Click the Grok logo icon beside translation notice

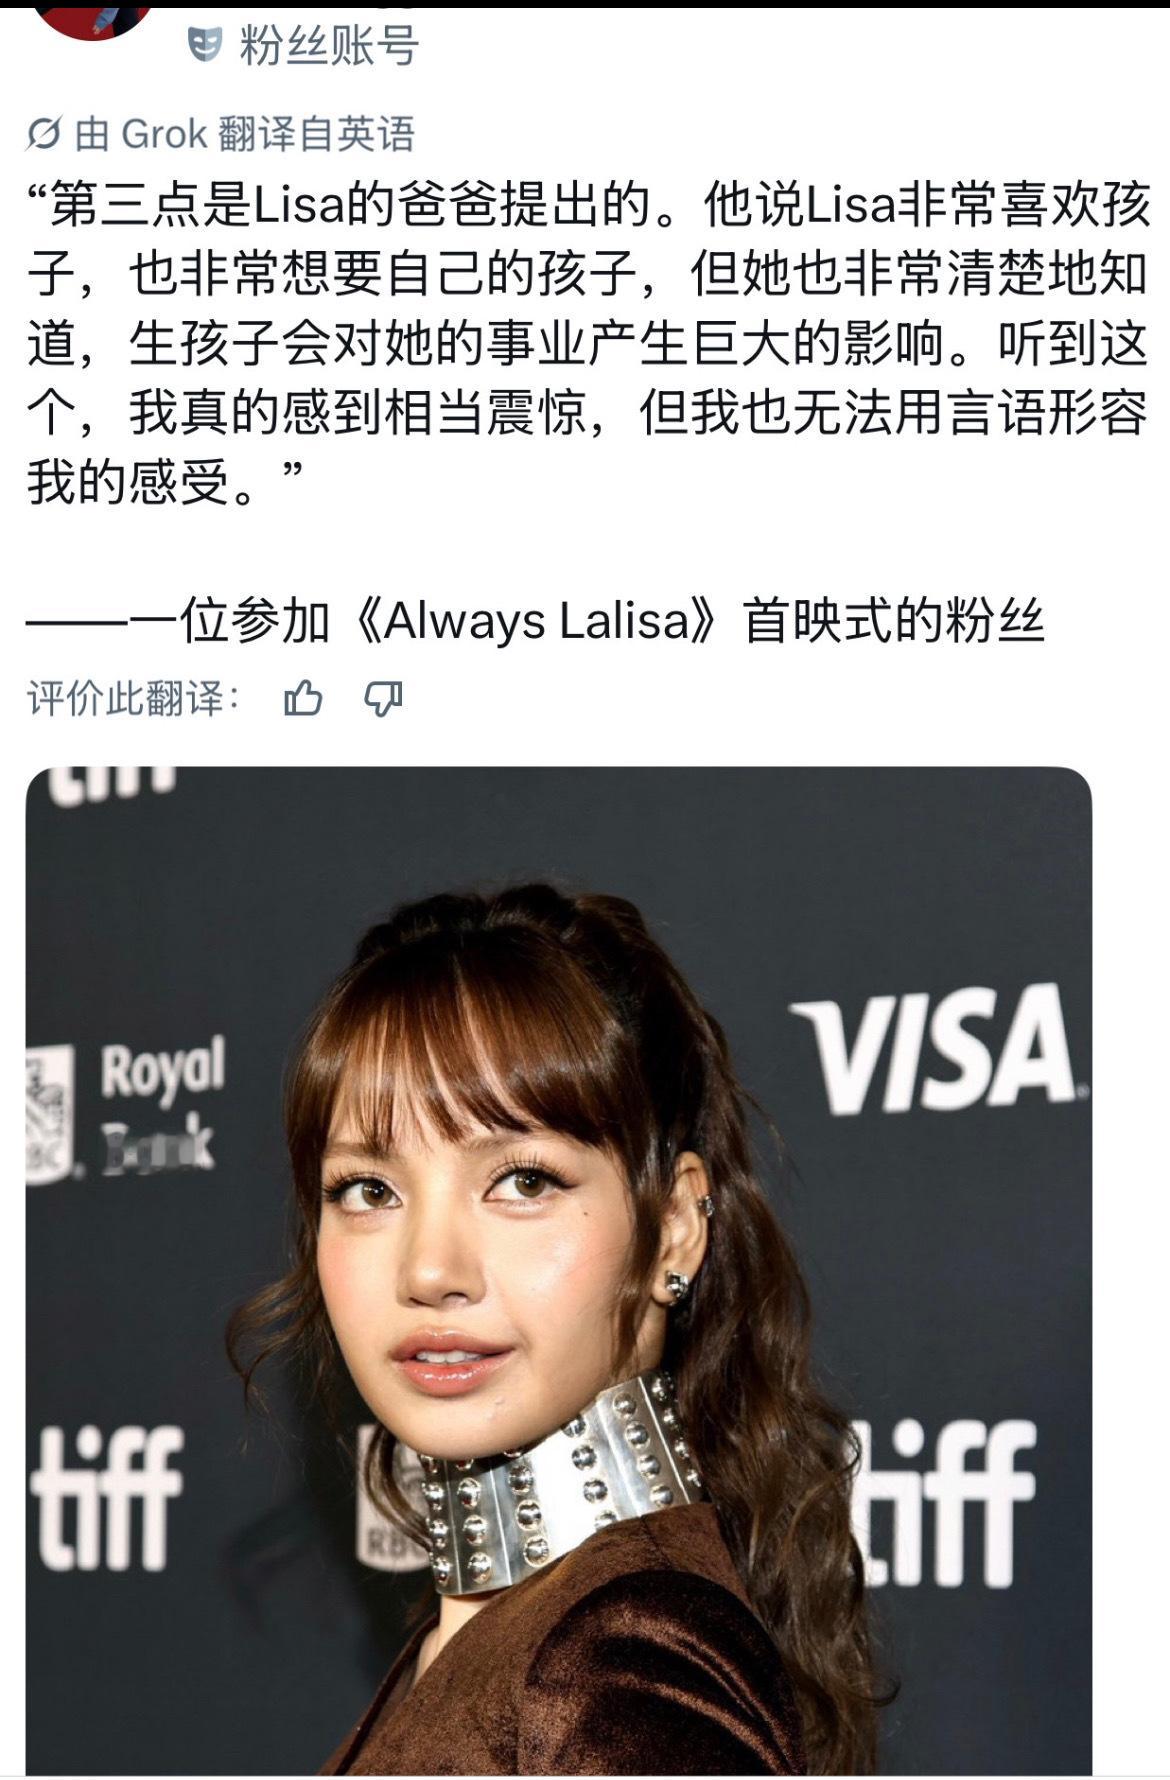click(x=44, y=133)
